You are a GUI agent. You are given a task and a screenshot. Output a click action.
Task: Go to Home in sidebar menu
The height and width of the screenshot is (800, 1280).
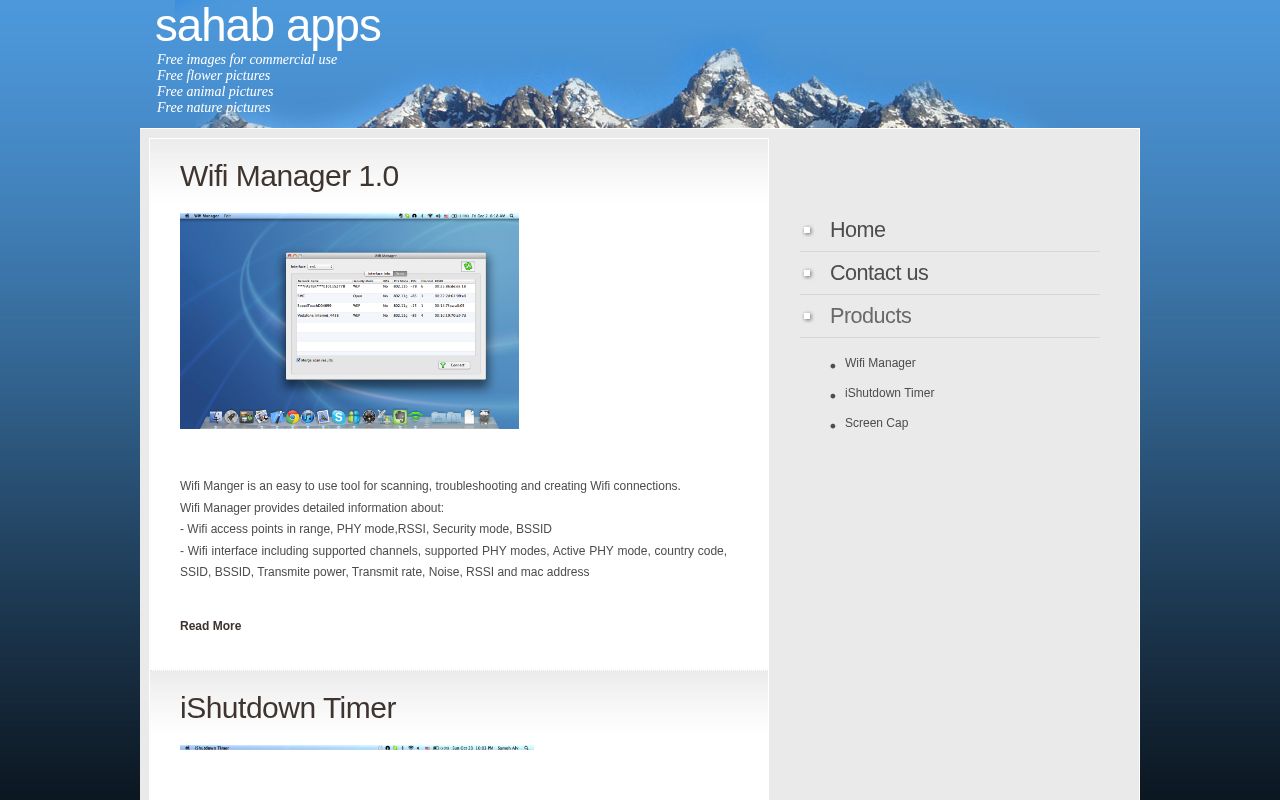pos(857,230)
